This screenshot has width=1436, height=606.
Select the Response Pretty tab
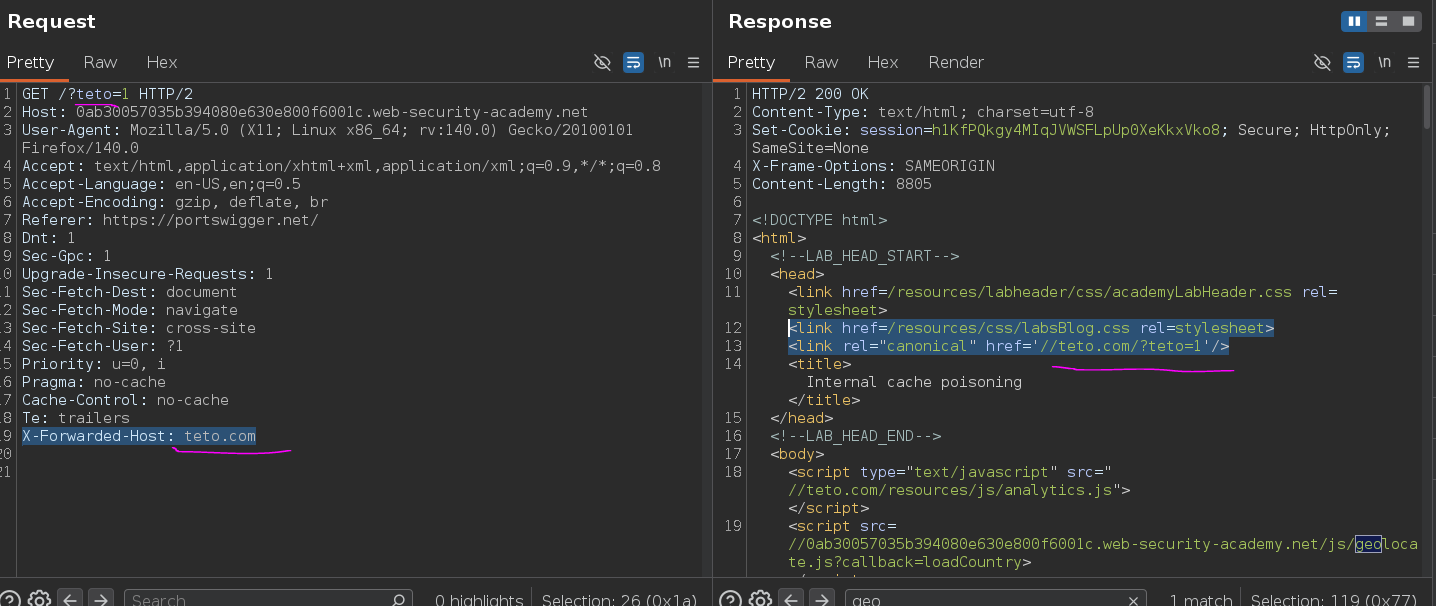(x=751, y=62)
